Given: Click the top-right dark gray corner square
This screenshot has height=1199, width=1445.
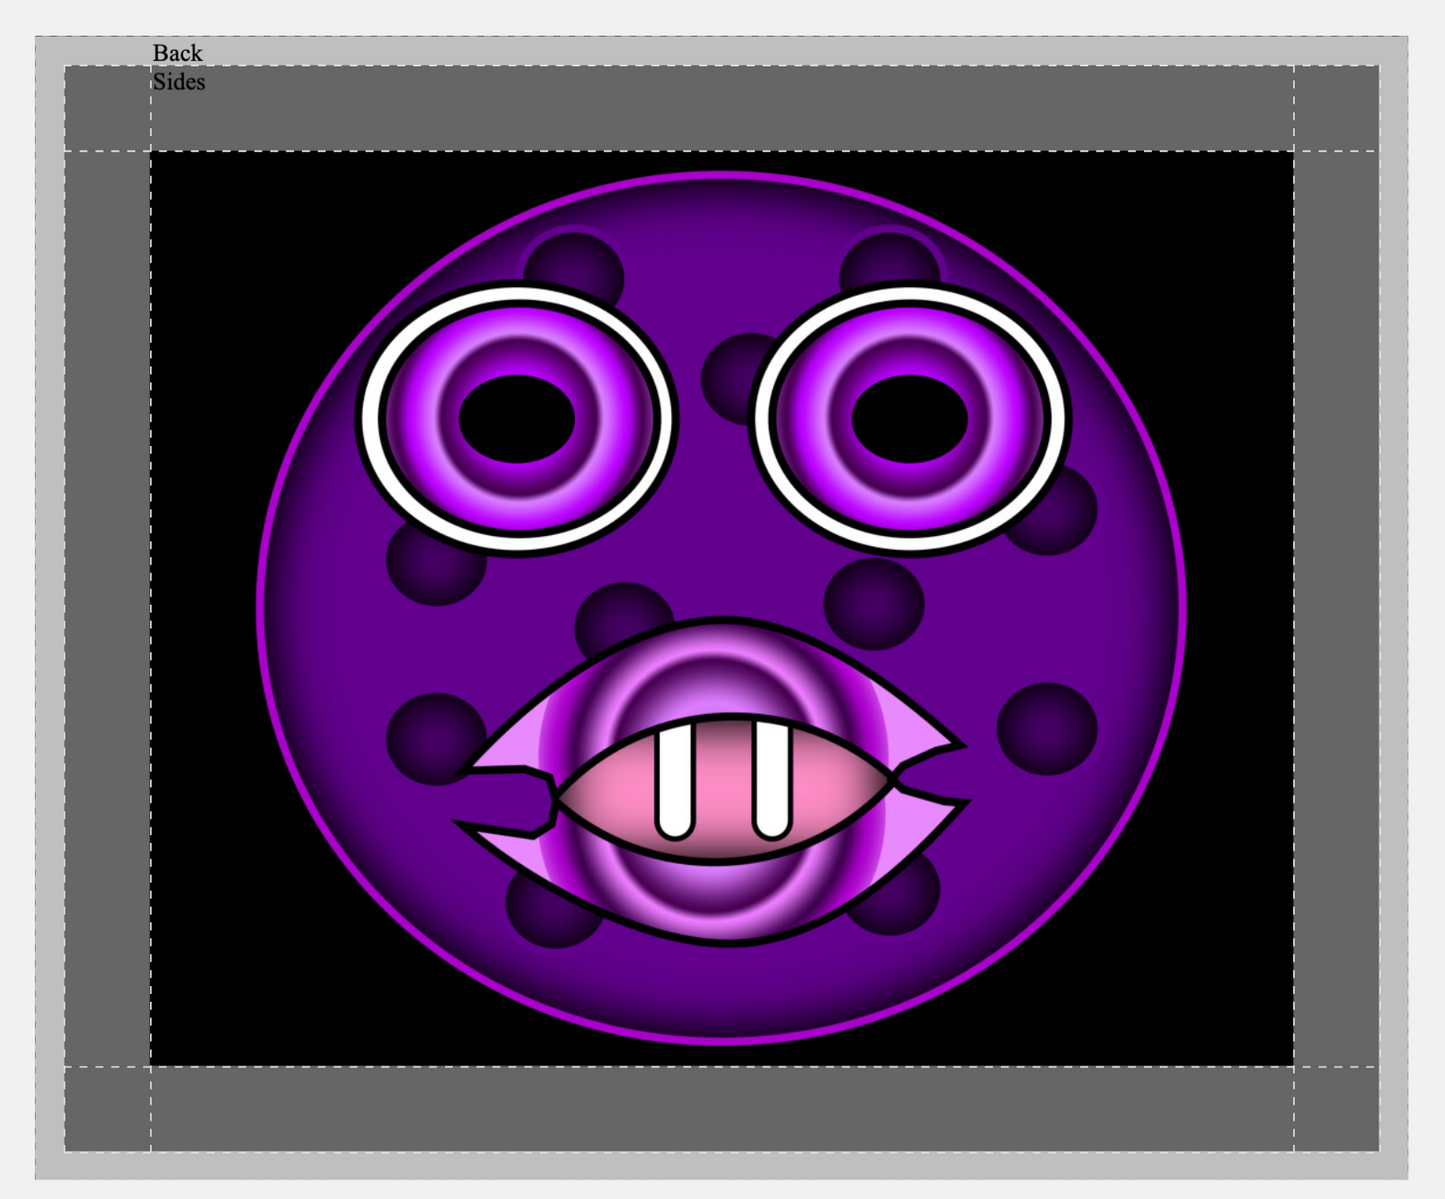Looking at the screenshot, I should [1336, 108].
